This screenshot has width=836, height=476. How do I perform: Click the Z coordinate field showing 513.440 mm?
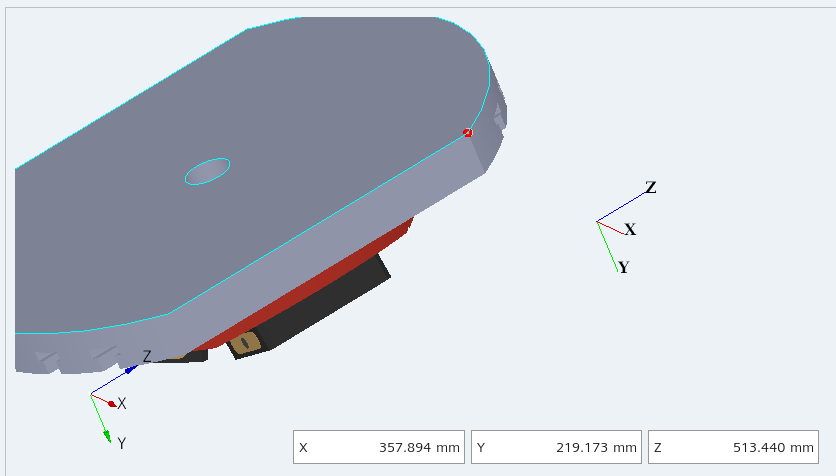[732, 447]
